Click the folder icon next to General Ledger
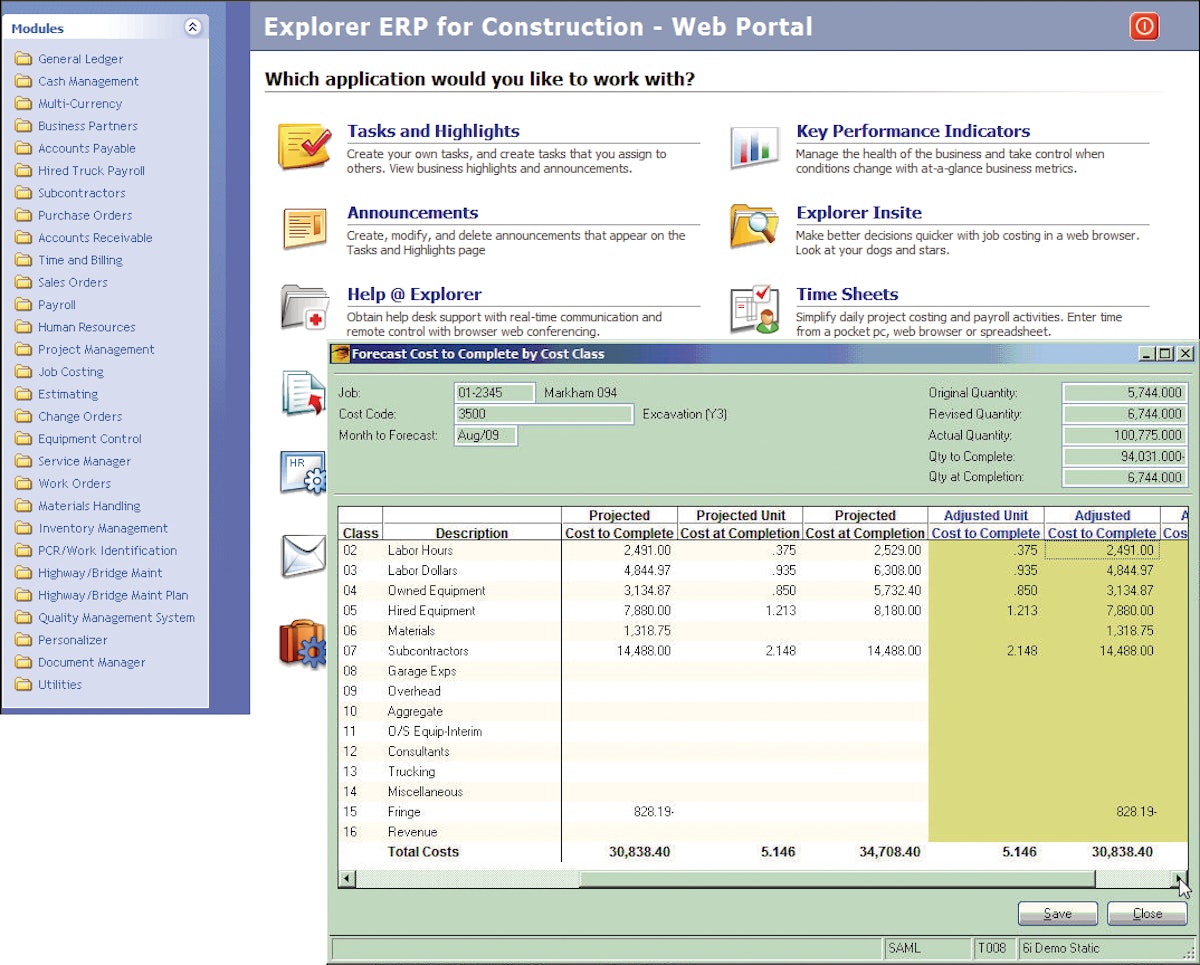The height and width of the screenshot is (965, 1200). tap(25, 59)
